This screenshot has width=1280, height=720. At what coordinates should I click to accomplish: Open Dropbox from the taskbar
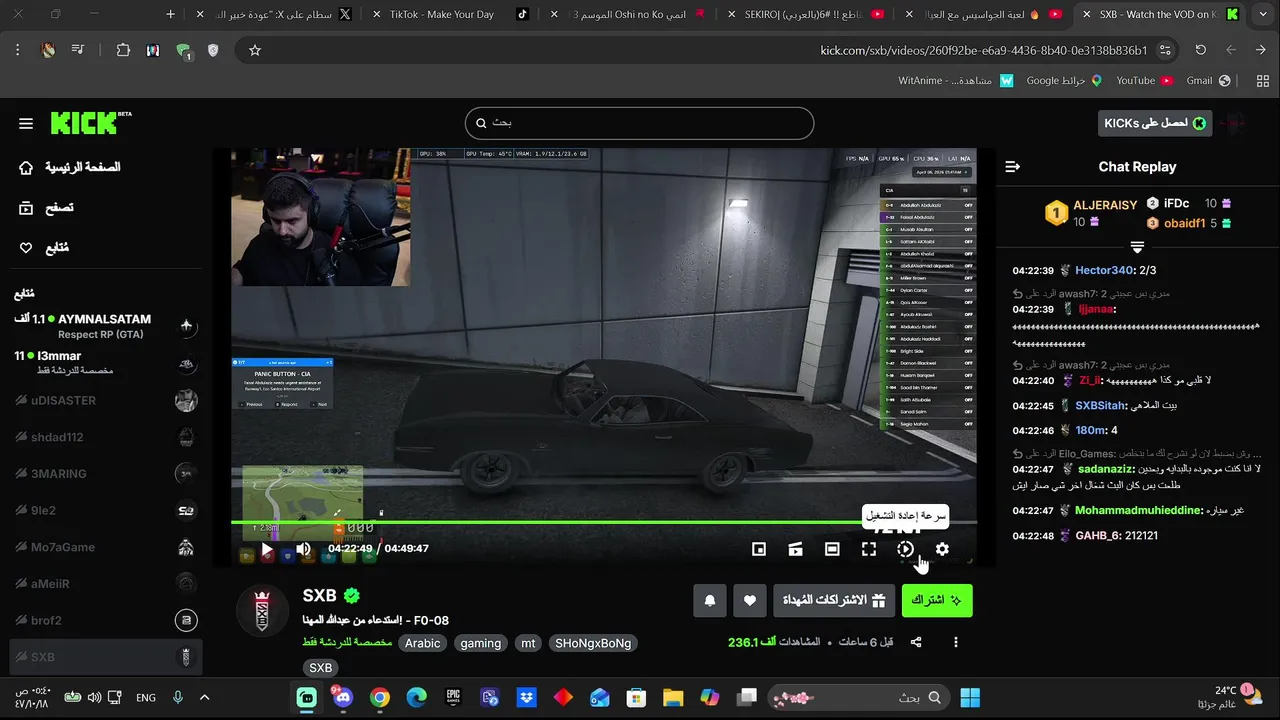pyautogui.click(x=526, y=697)
